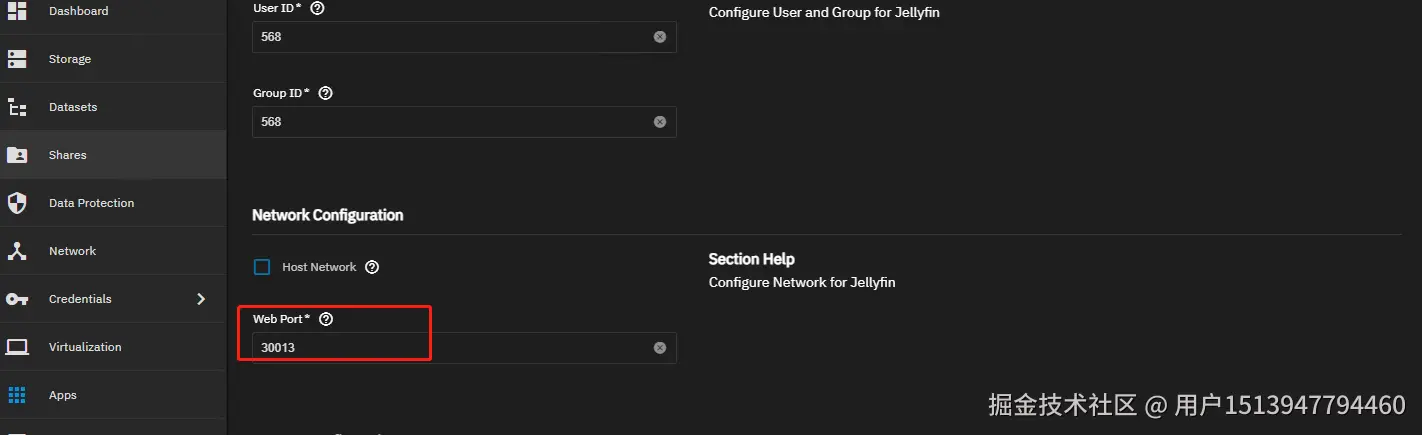Clear the Group ID field value
The image size is (1422, 435).
point(660,122)
